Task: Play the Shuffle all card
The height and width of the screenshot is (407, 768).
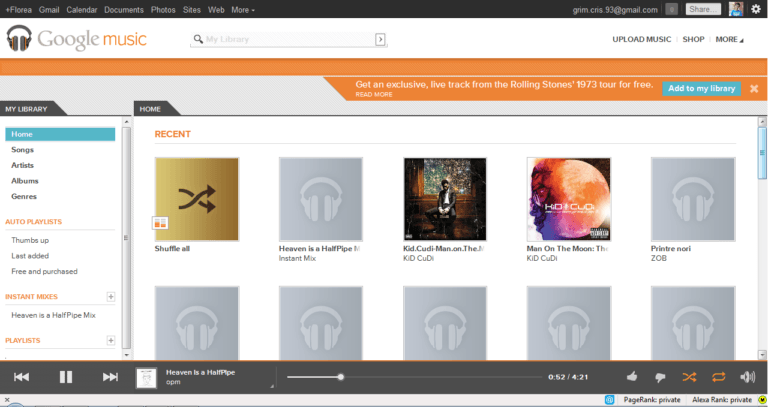Action: point(197,199)
